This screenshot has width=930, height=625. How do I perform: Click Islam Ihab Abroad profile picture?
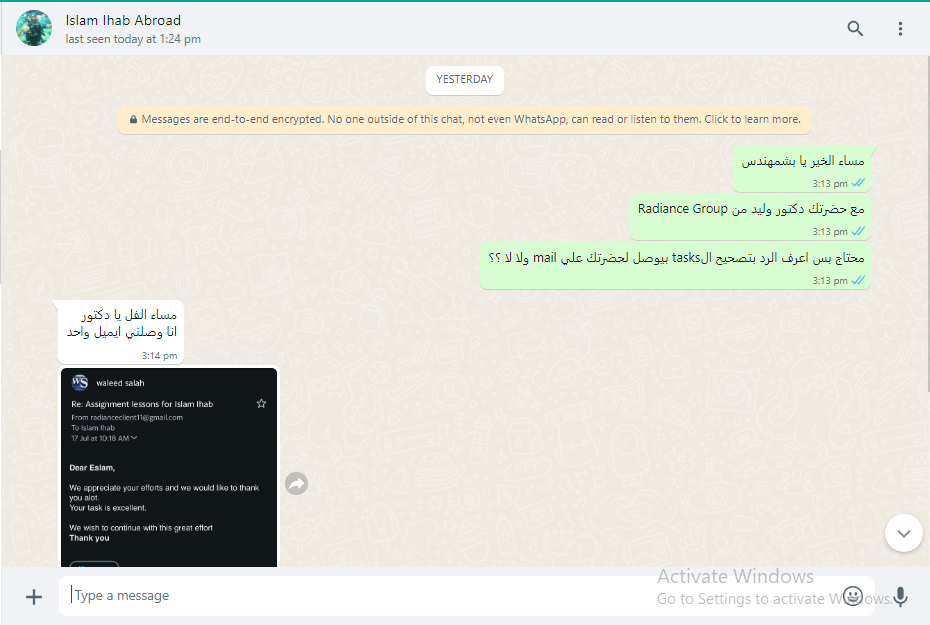34,28
